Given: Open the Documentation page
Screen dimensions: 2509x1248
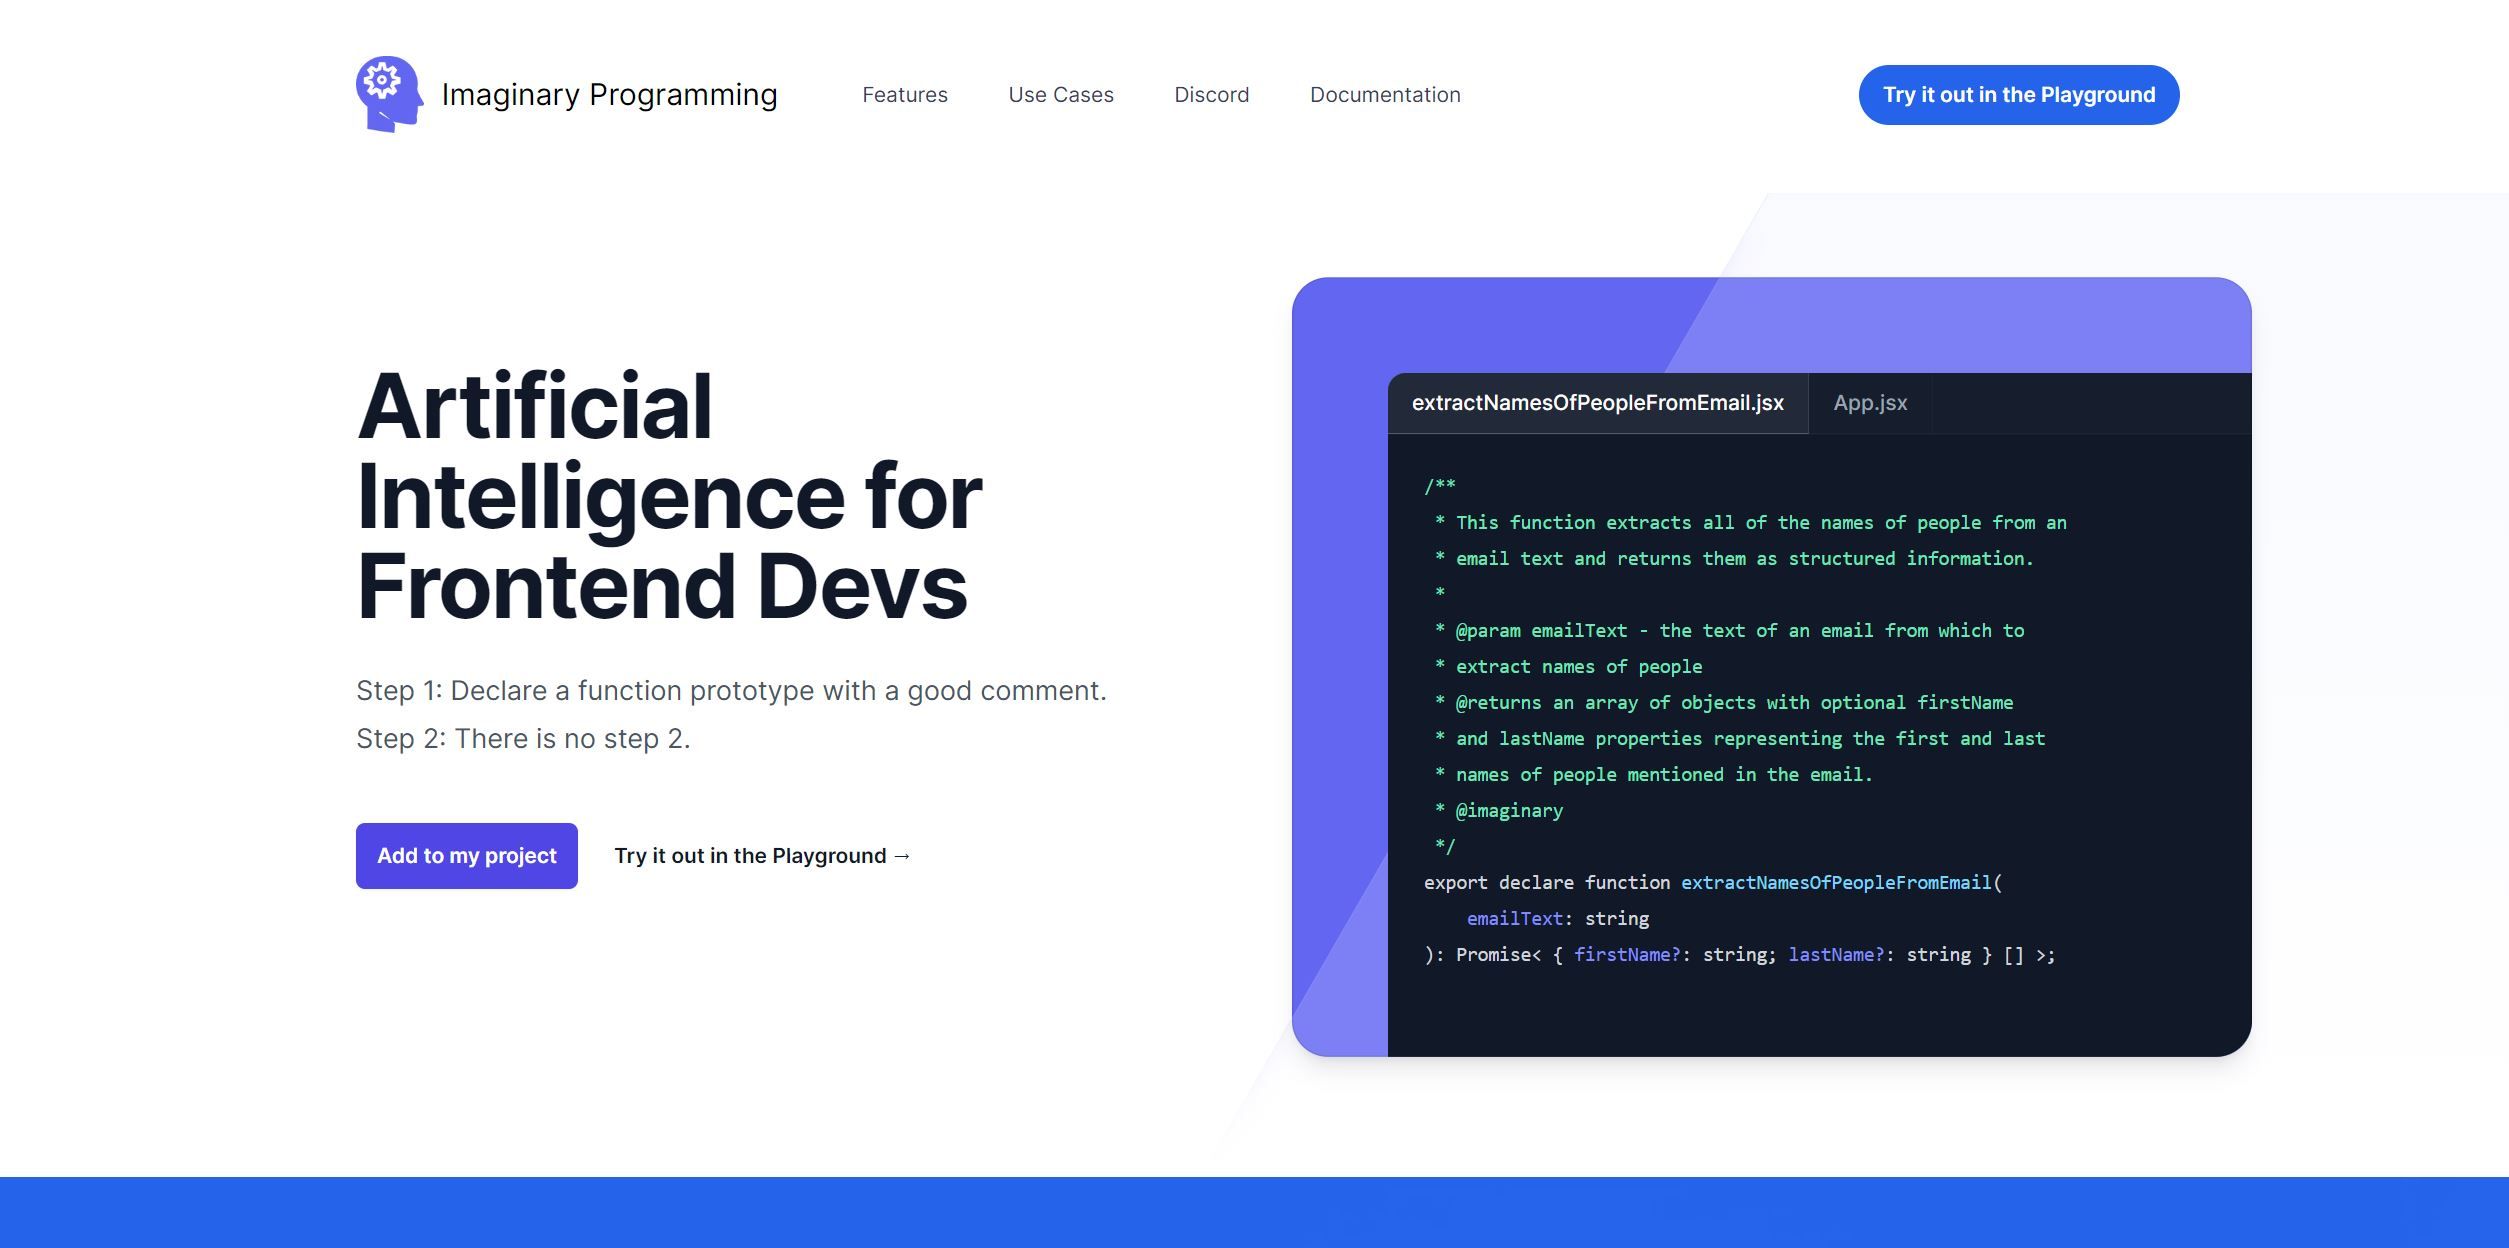Looking at the screenshot, I should [x=1384, y=94].
